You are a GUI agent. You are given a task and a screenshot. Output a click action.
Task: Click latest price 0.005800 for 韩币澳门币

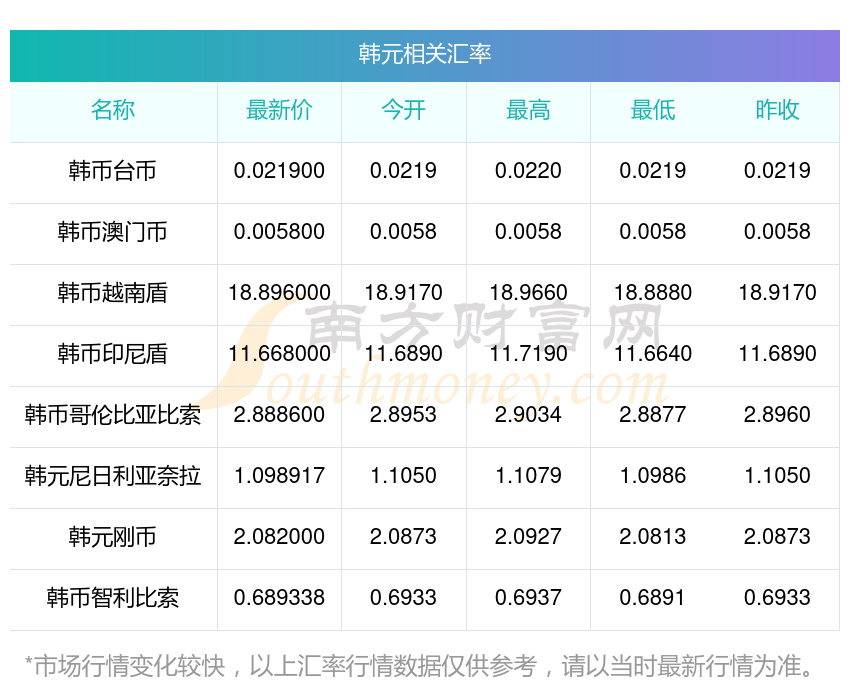coord(279,232)
